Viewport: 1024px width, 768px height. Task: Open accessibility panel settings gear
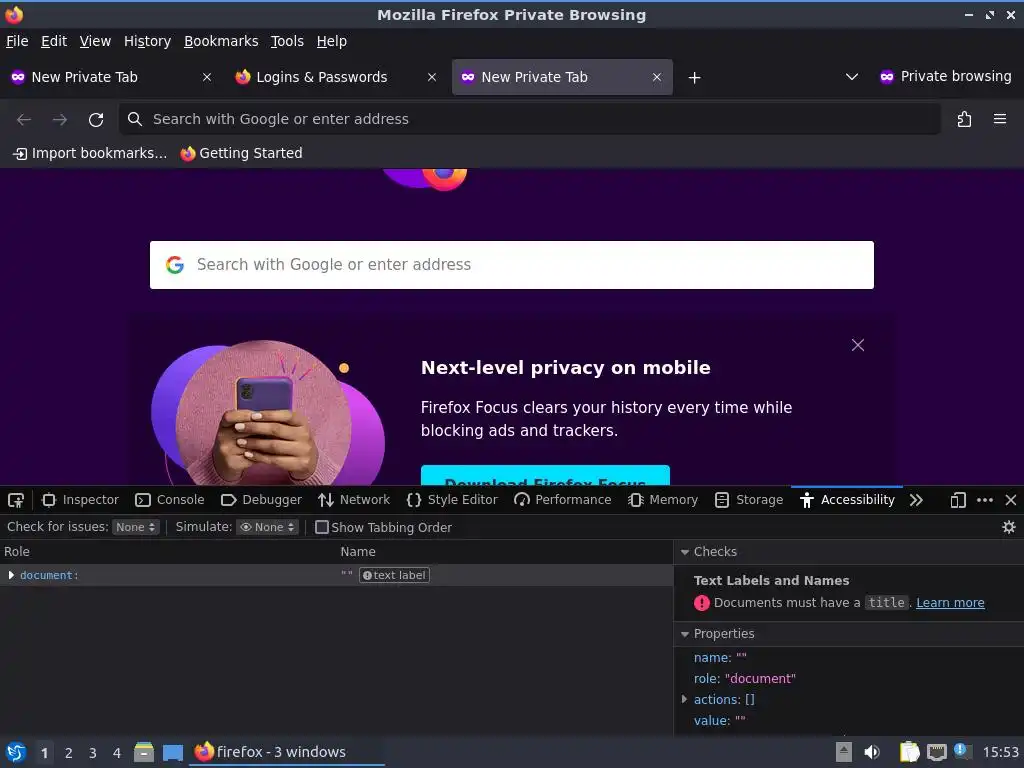point(1008,527)
